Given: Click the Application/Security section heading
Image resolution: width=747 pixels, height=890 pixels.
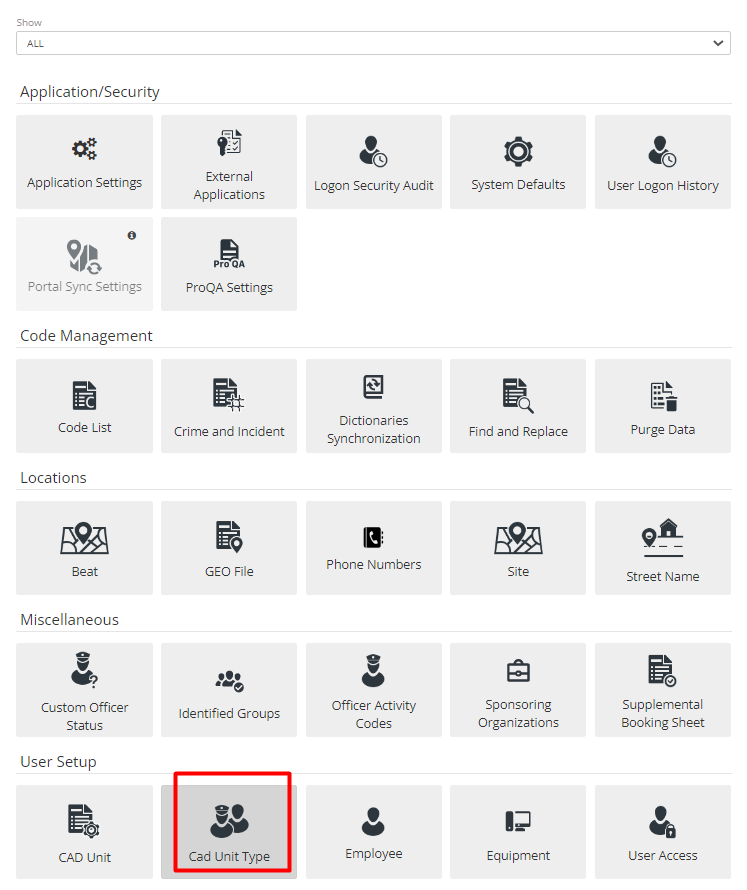Looking at the screenshot, I should tap(90, 92).
